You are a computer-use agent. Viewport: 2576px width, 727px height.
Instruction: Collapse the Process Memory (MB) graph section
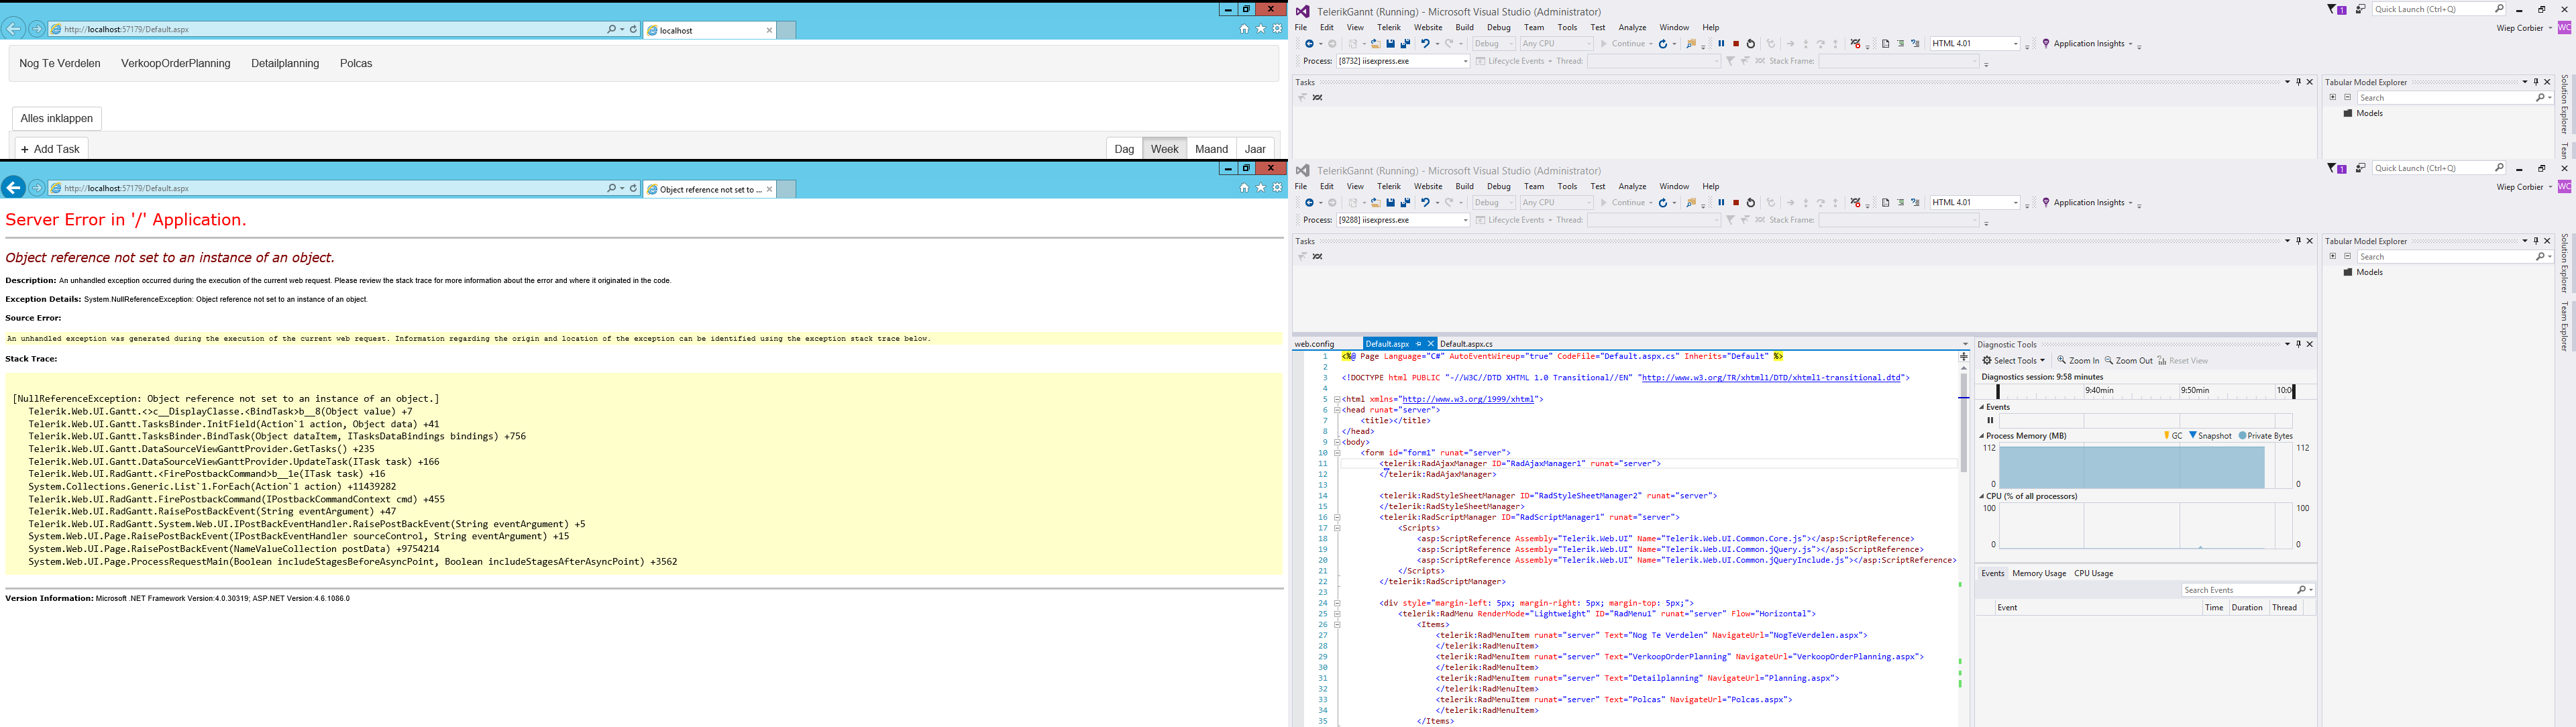[x=1982, y=436]
